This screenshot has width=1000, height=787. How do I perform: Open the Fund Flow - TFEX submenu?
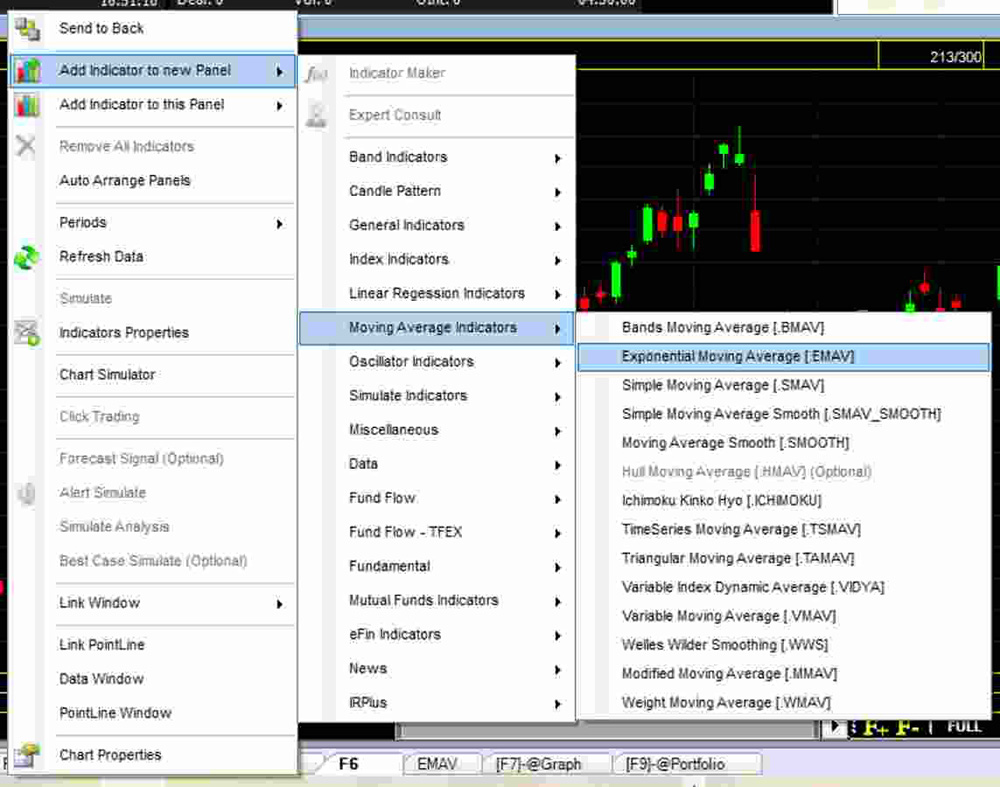[x=405, y=532]
